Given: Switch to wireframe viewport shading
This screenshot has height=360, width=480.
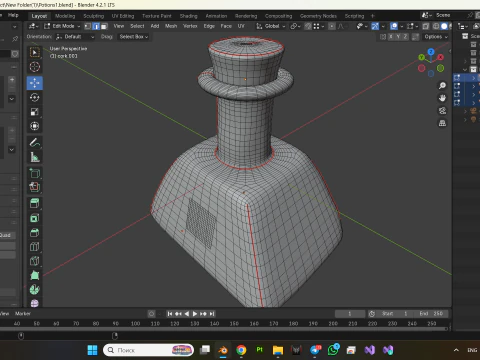Looking at the screenshot, I should [x=436, y=26].
